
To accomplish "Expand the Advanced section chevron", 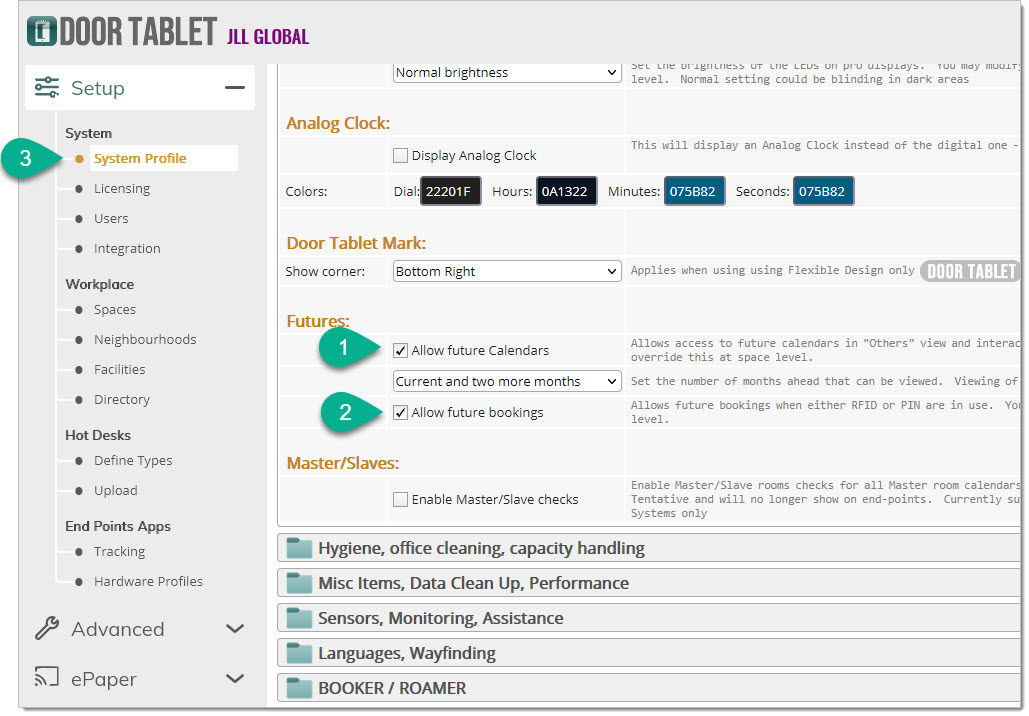I will tap(235, 629).
